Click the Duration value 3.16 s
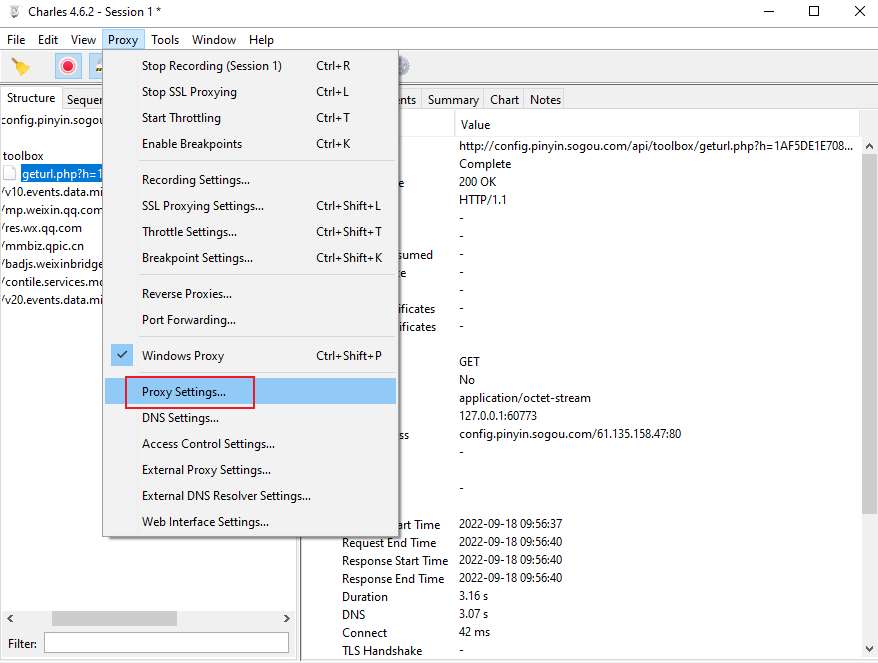 pyautogui.click(x=473, y=596)
